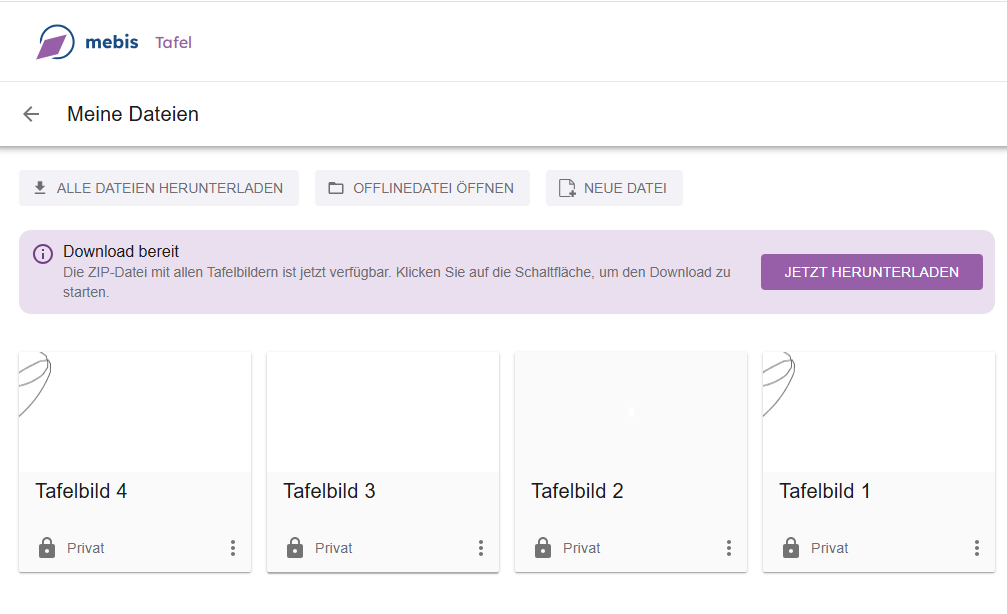
Task: Expand options menu for Tafelbild 2
Action: click(x=729, y=548)
